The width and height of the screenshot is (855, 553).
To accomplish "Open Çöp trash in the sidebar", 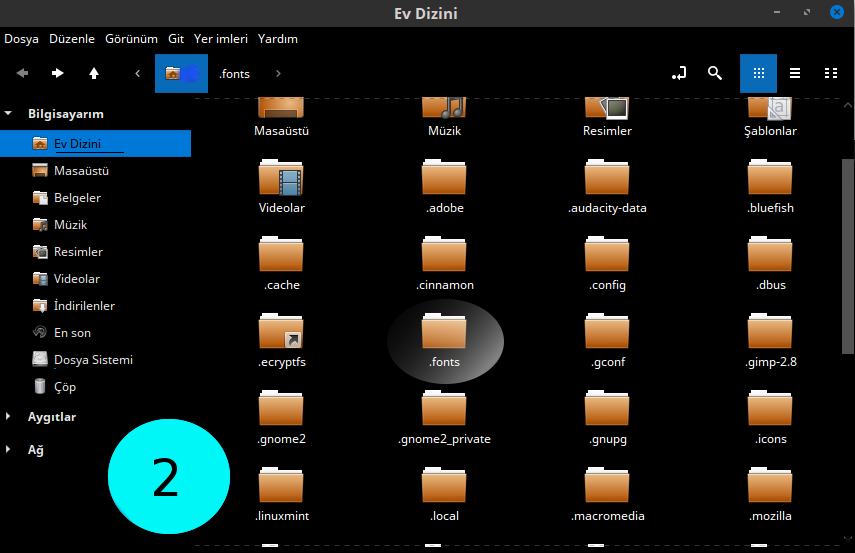I will coord(95,387).
